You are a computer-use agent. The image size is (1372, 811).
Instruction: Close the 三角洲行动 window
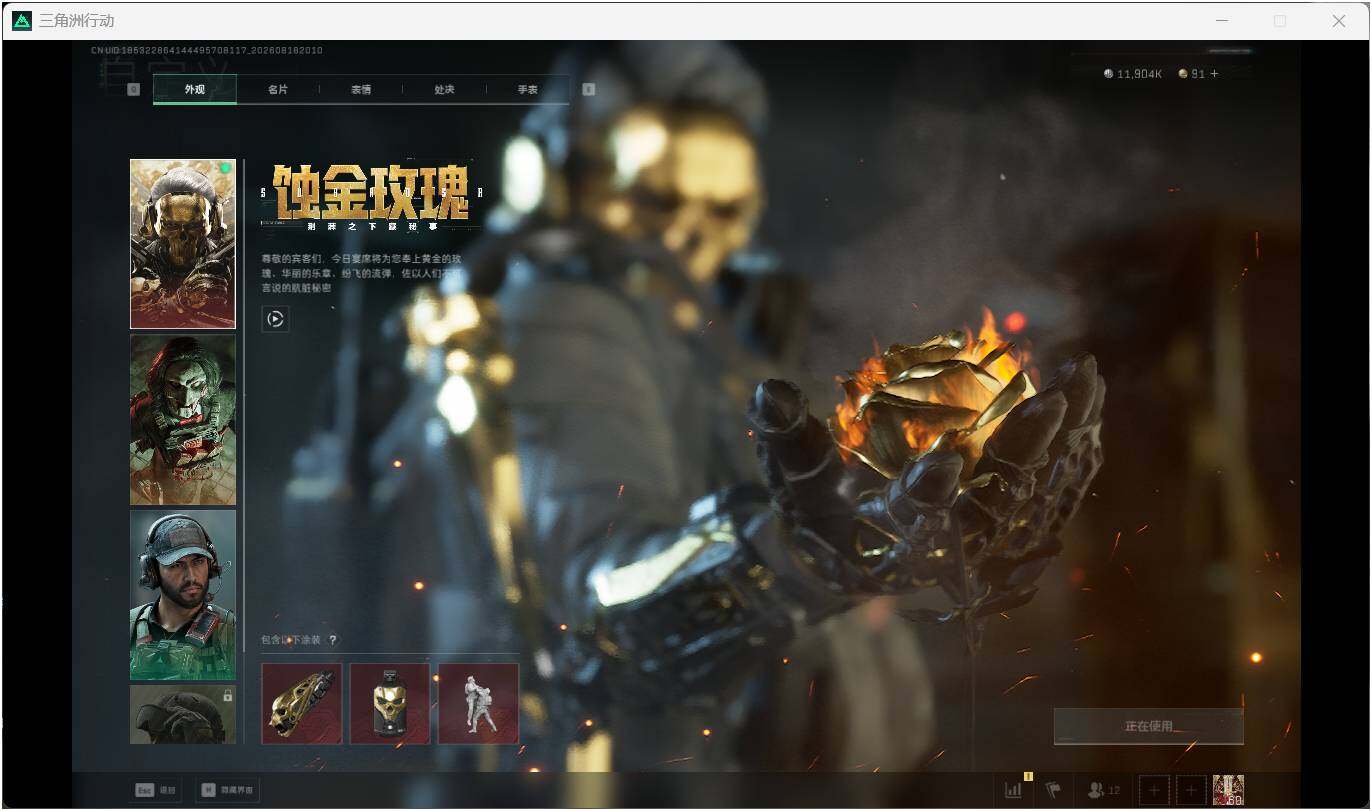1339,21
